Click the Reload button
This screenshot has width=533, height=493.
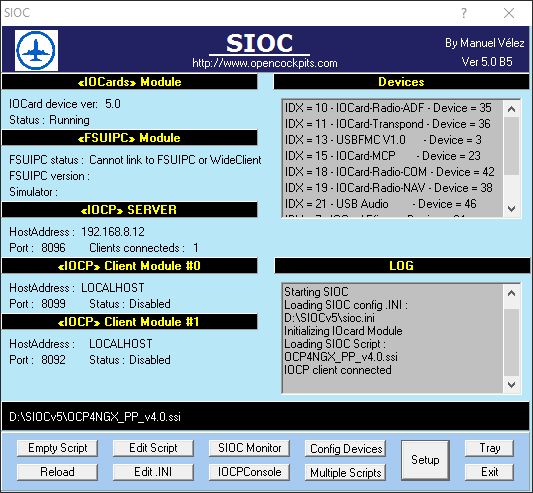click(57, 472)
